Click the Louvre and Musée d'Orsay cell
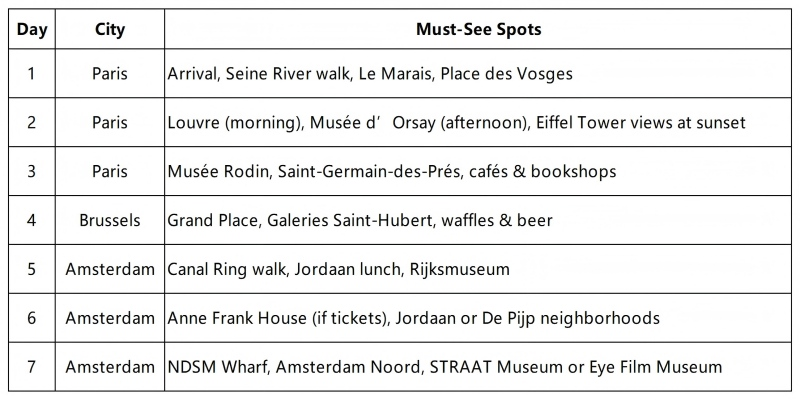800x400 pixels. tap(456, 122)
